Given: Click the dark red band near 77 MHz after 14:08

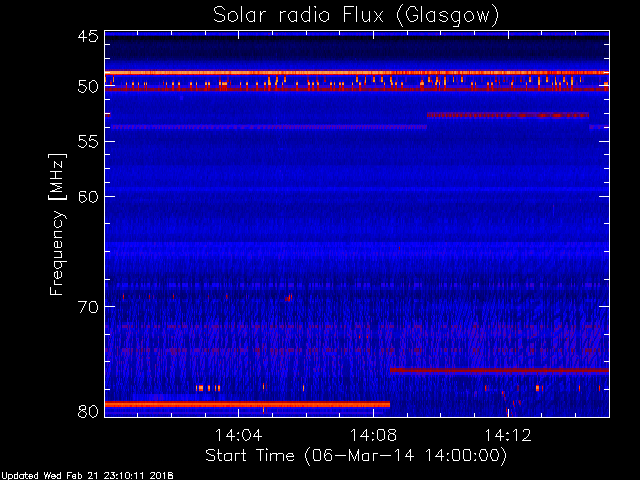Looking at the screenshot, I should coord(499,371).
